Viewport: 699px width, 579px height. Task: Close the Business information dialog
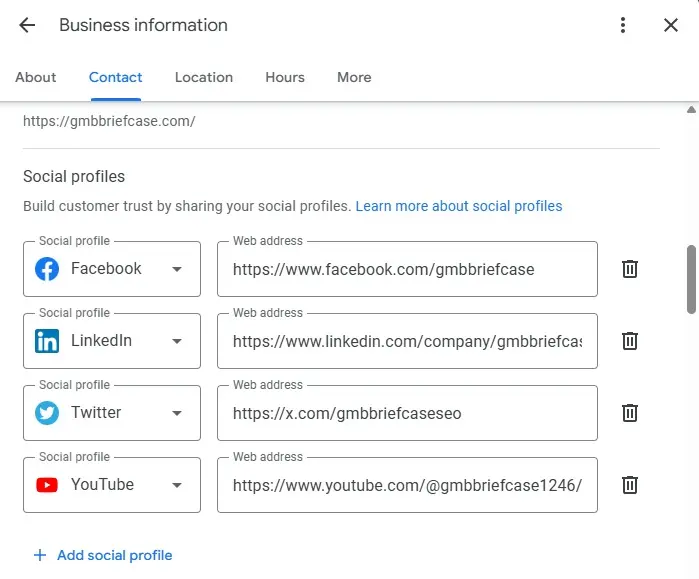[670, 25]
